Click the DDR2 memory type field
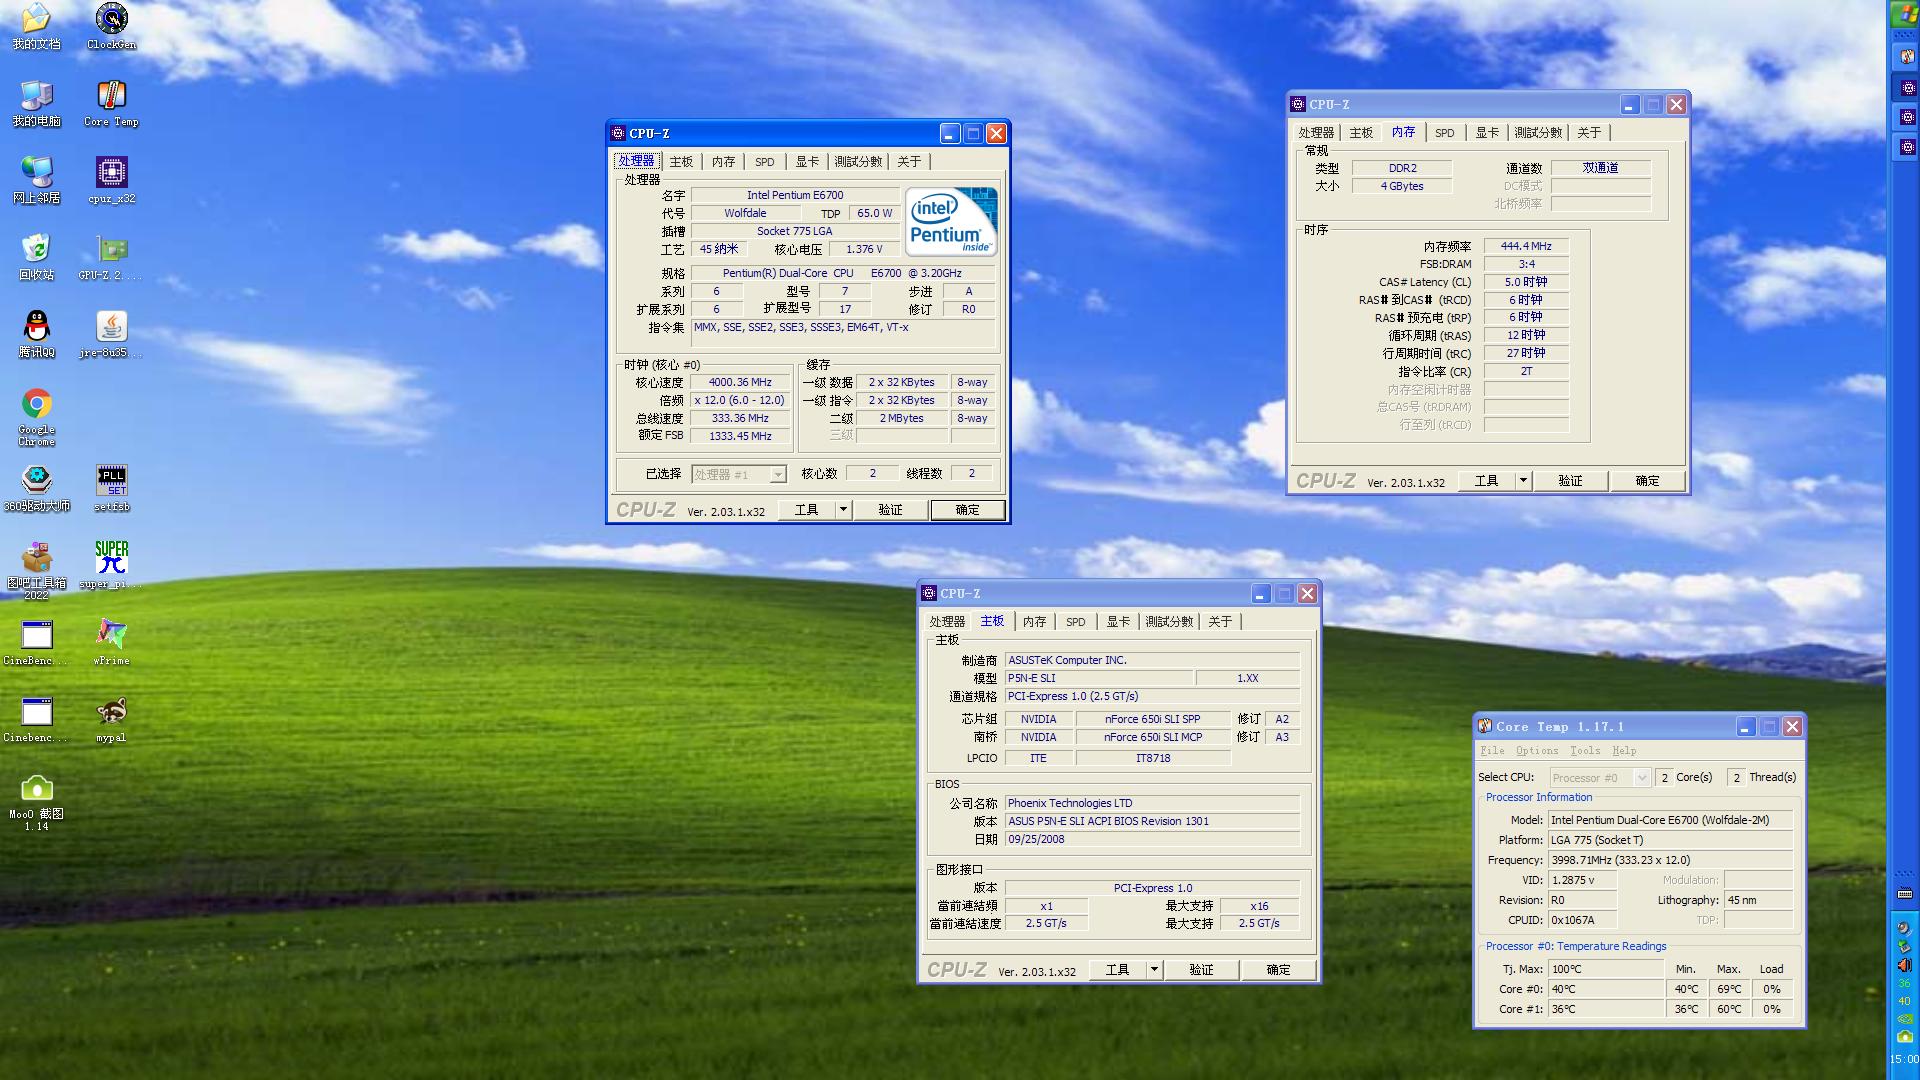The image size is (1920, 1080). point(1402,168)
